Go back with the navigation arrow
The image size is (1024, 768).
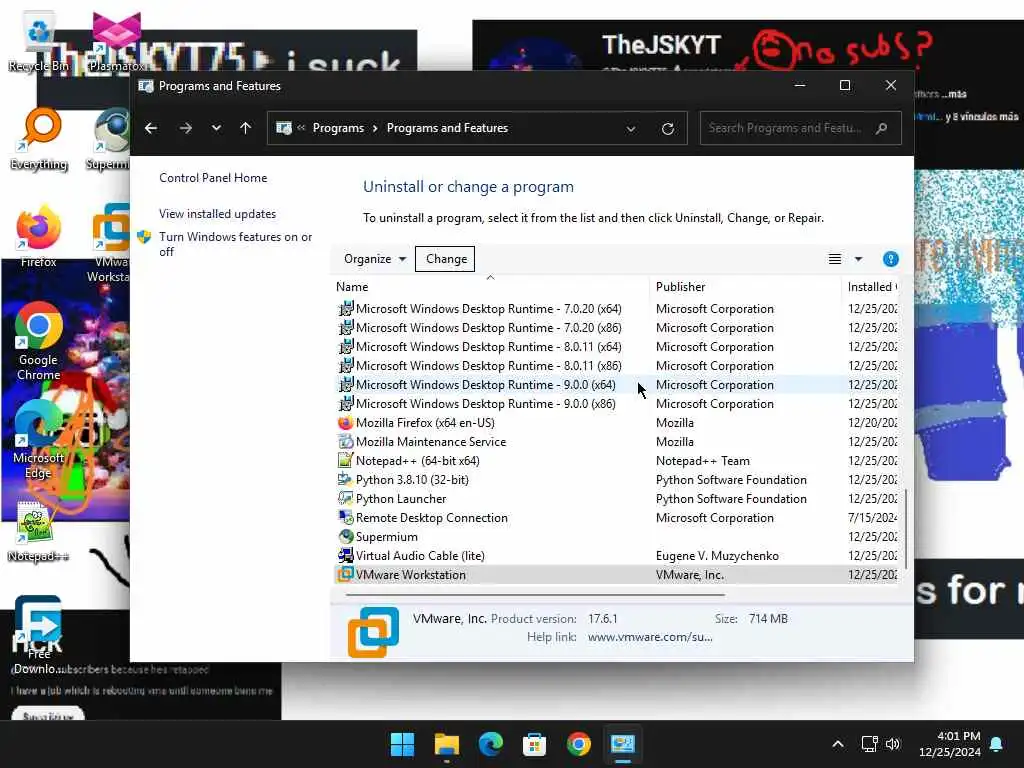(x=151, y=128)
